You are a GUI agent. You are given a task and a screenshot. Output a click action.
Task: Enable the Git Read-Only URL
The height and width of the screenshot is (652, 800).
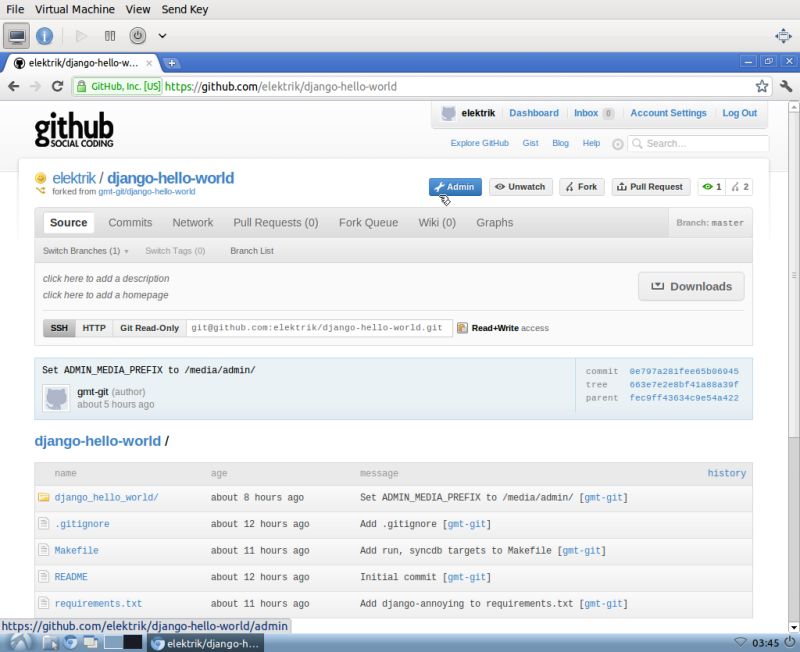[x=149, y=328]
